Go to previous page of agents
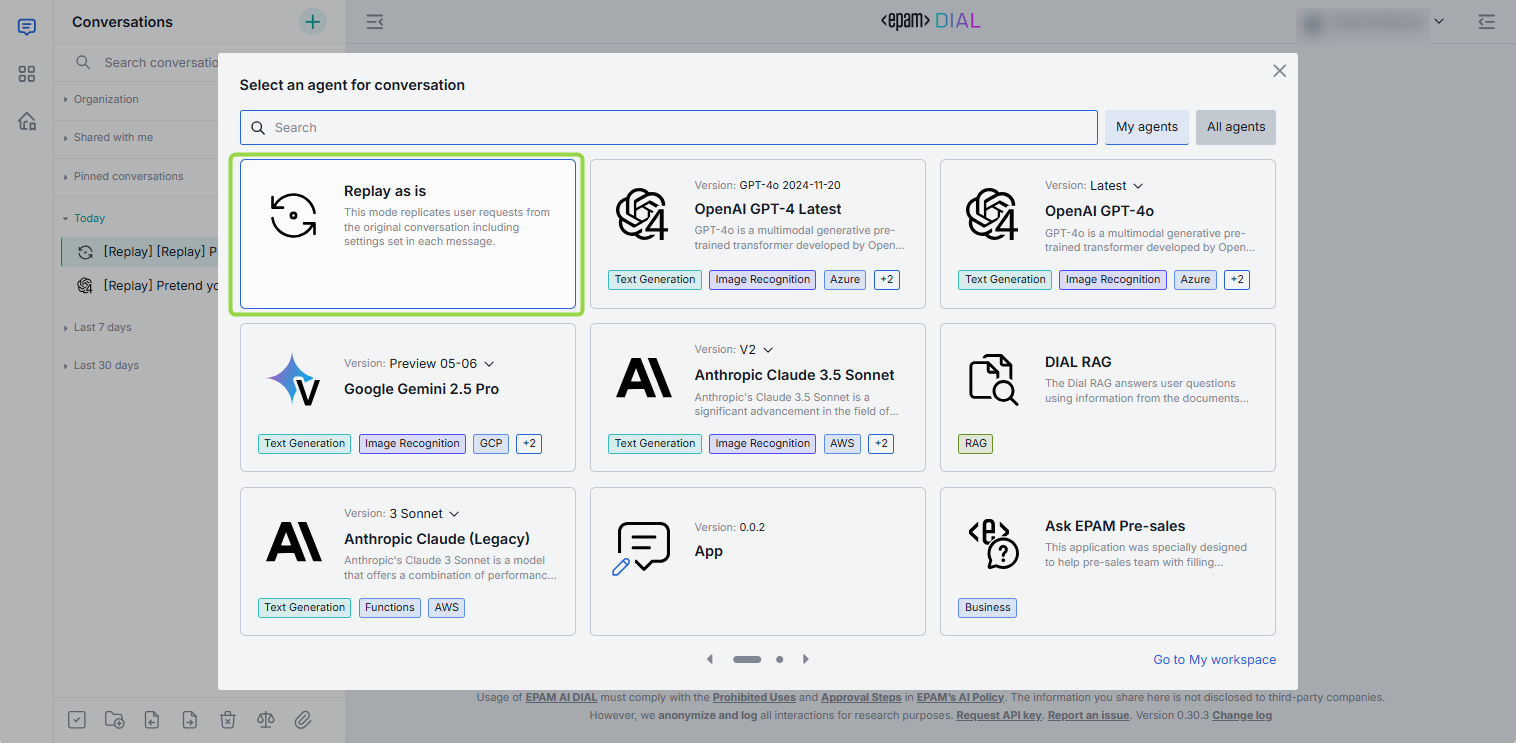 pos(710,659)
